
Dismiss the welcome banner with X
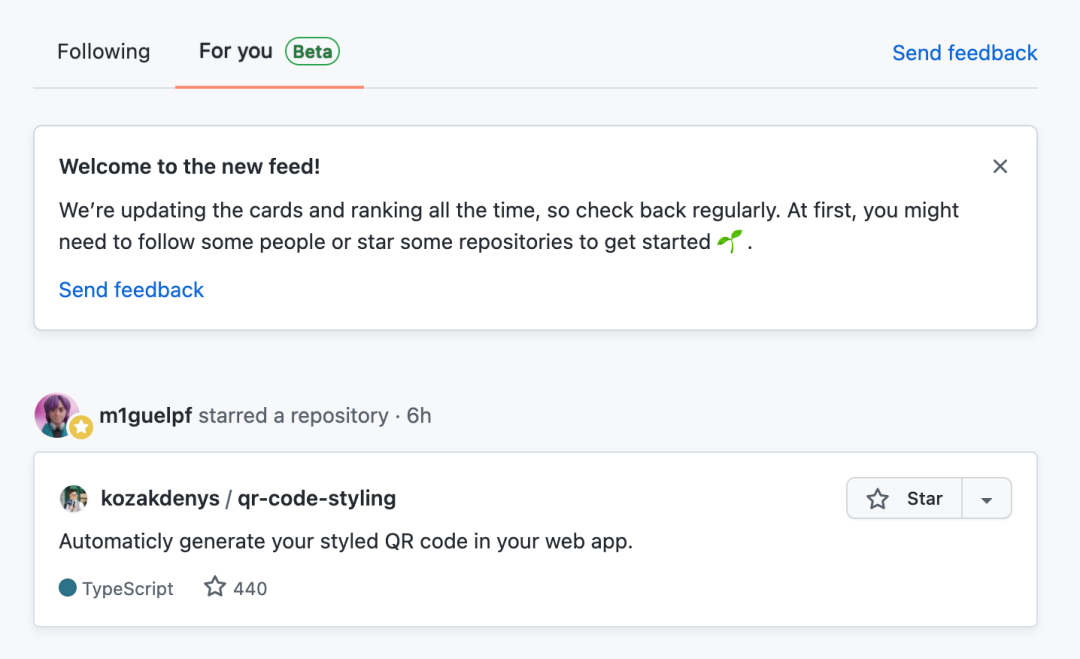tap(999, 167)
